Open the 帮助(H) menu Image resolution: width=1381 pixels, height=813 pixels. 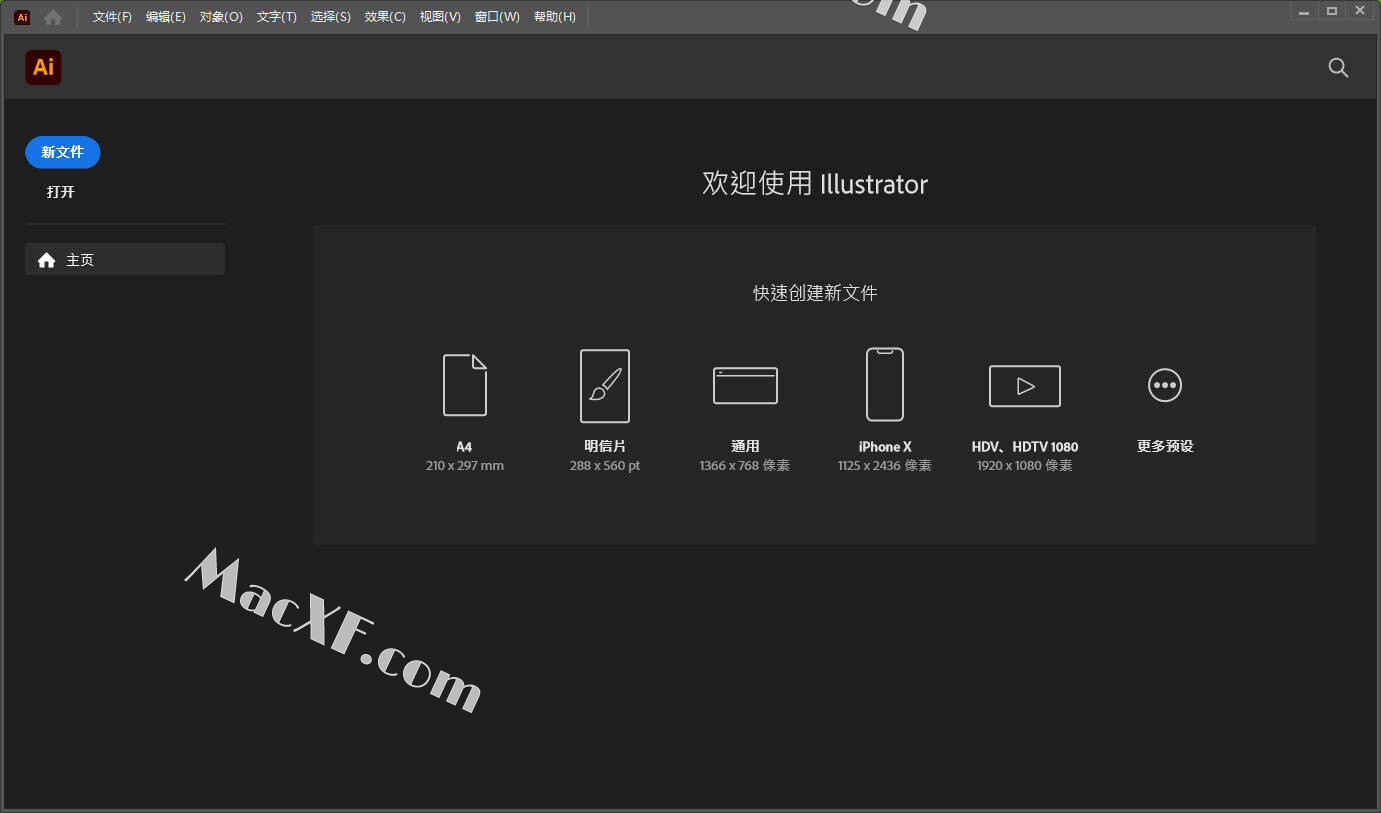(555, 17)
